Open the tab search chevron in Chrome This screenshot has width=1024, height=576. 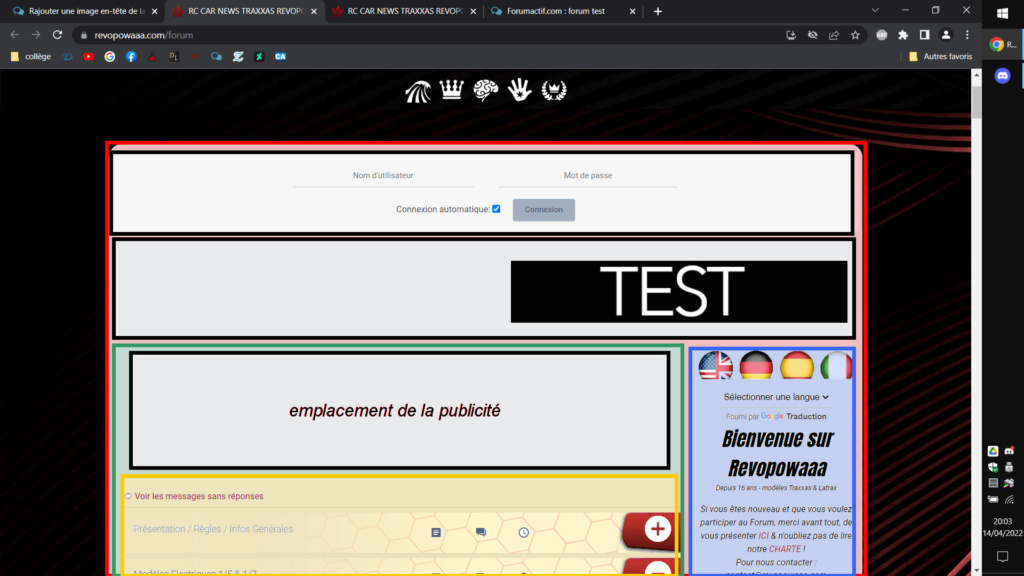pyautogui.click(x=875, y=10)
